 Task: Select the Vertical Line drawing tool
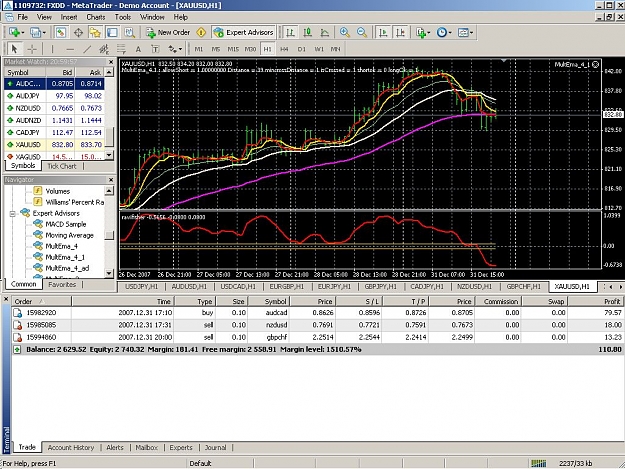click(x=52, y=49)
